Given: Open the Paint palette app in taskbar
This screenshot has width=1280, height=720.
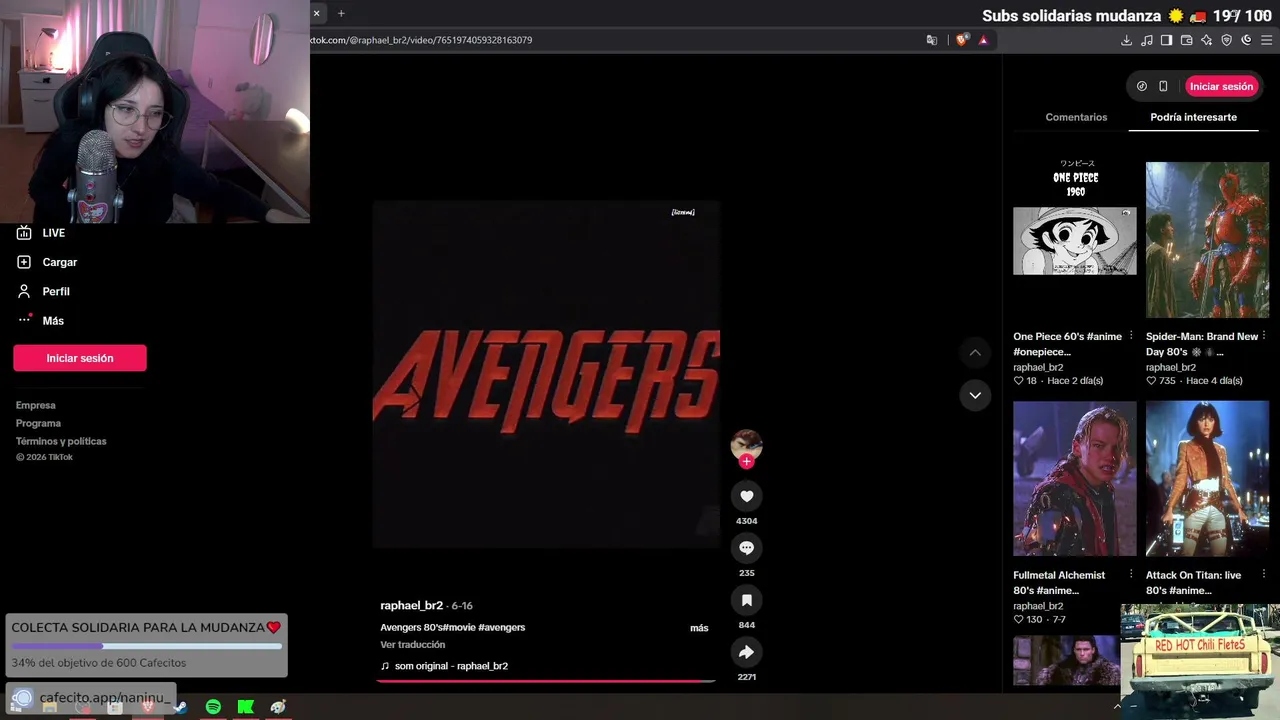Looking at the screenshot, I should [x=278, y=707].
